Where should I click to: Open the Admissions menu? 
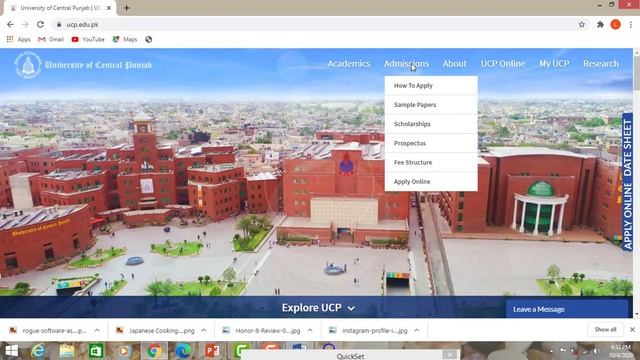[x=406, y=64]
